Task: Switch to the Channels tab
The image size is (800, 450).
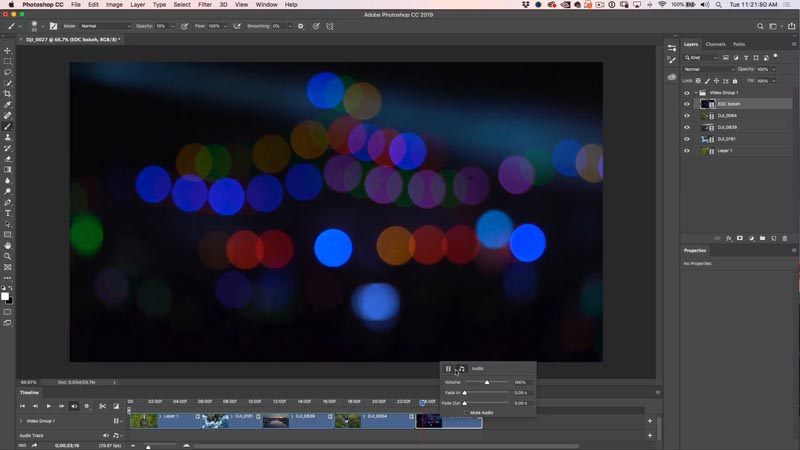Action: 715,44
